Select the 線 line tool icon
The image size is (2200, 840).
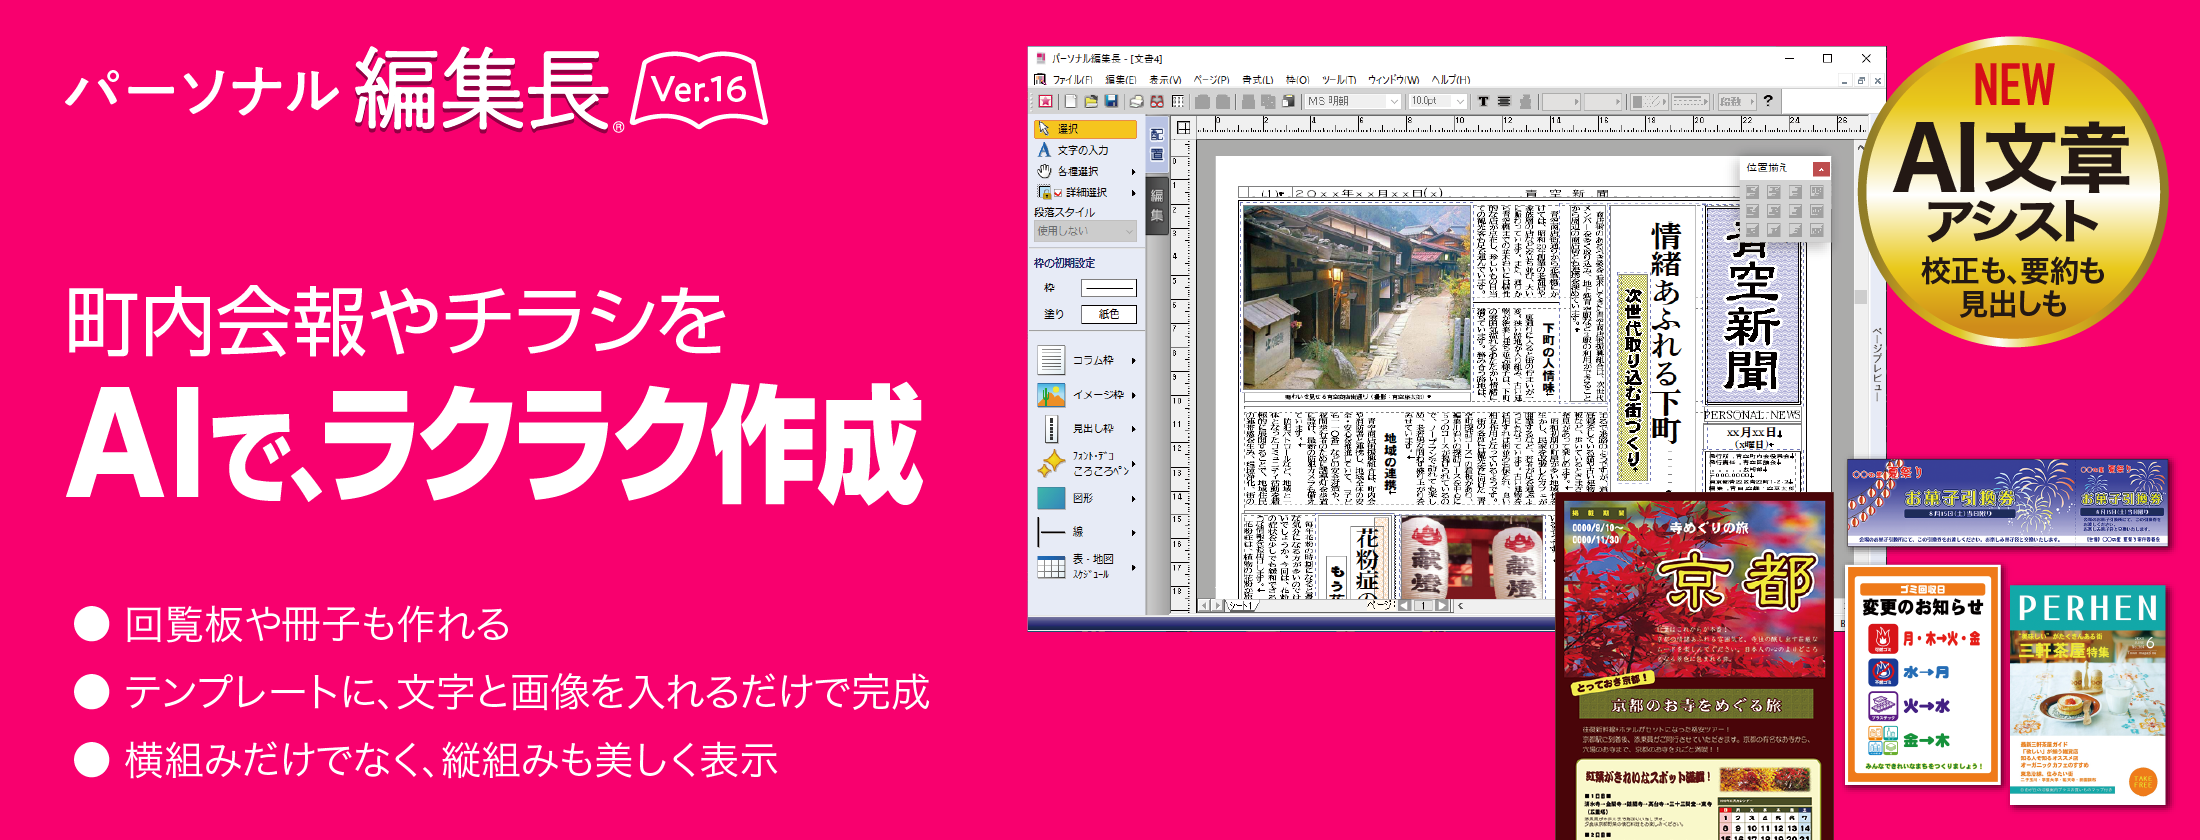coord(1051,531)
